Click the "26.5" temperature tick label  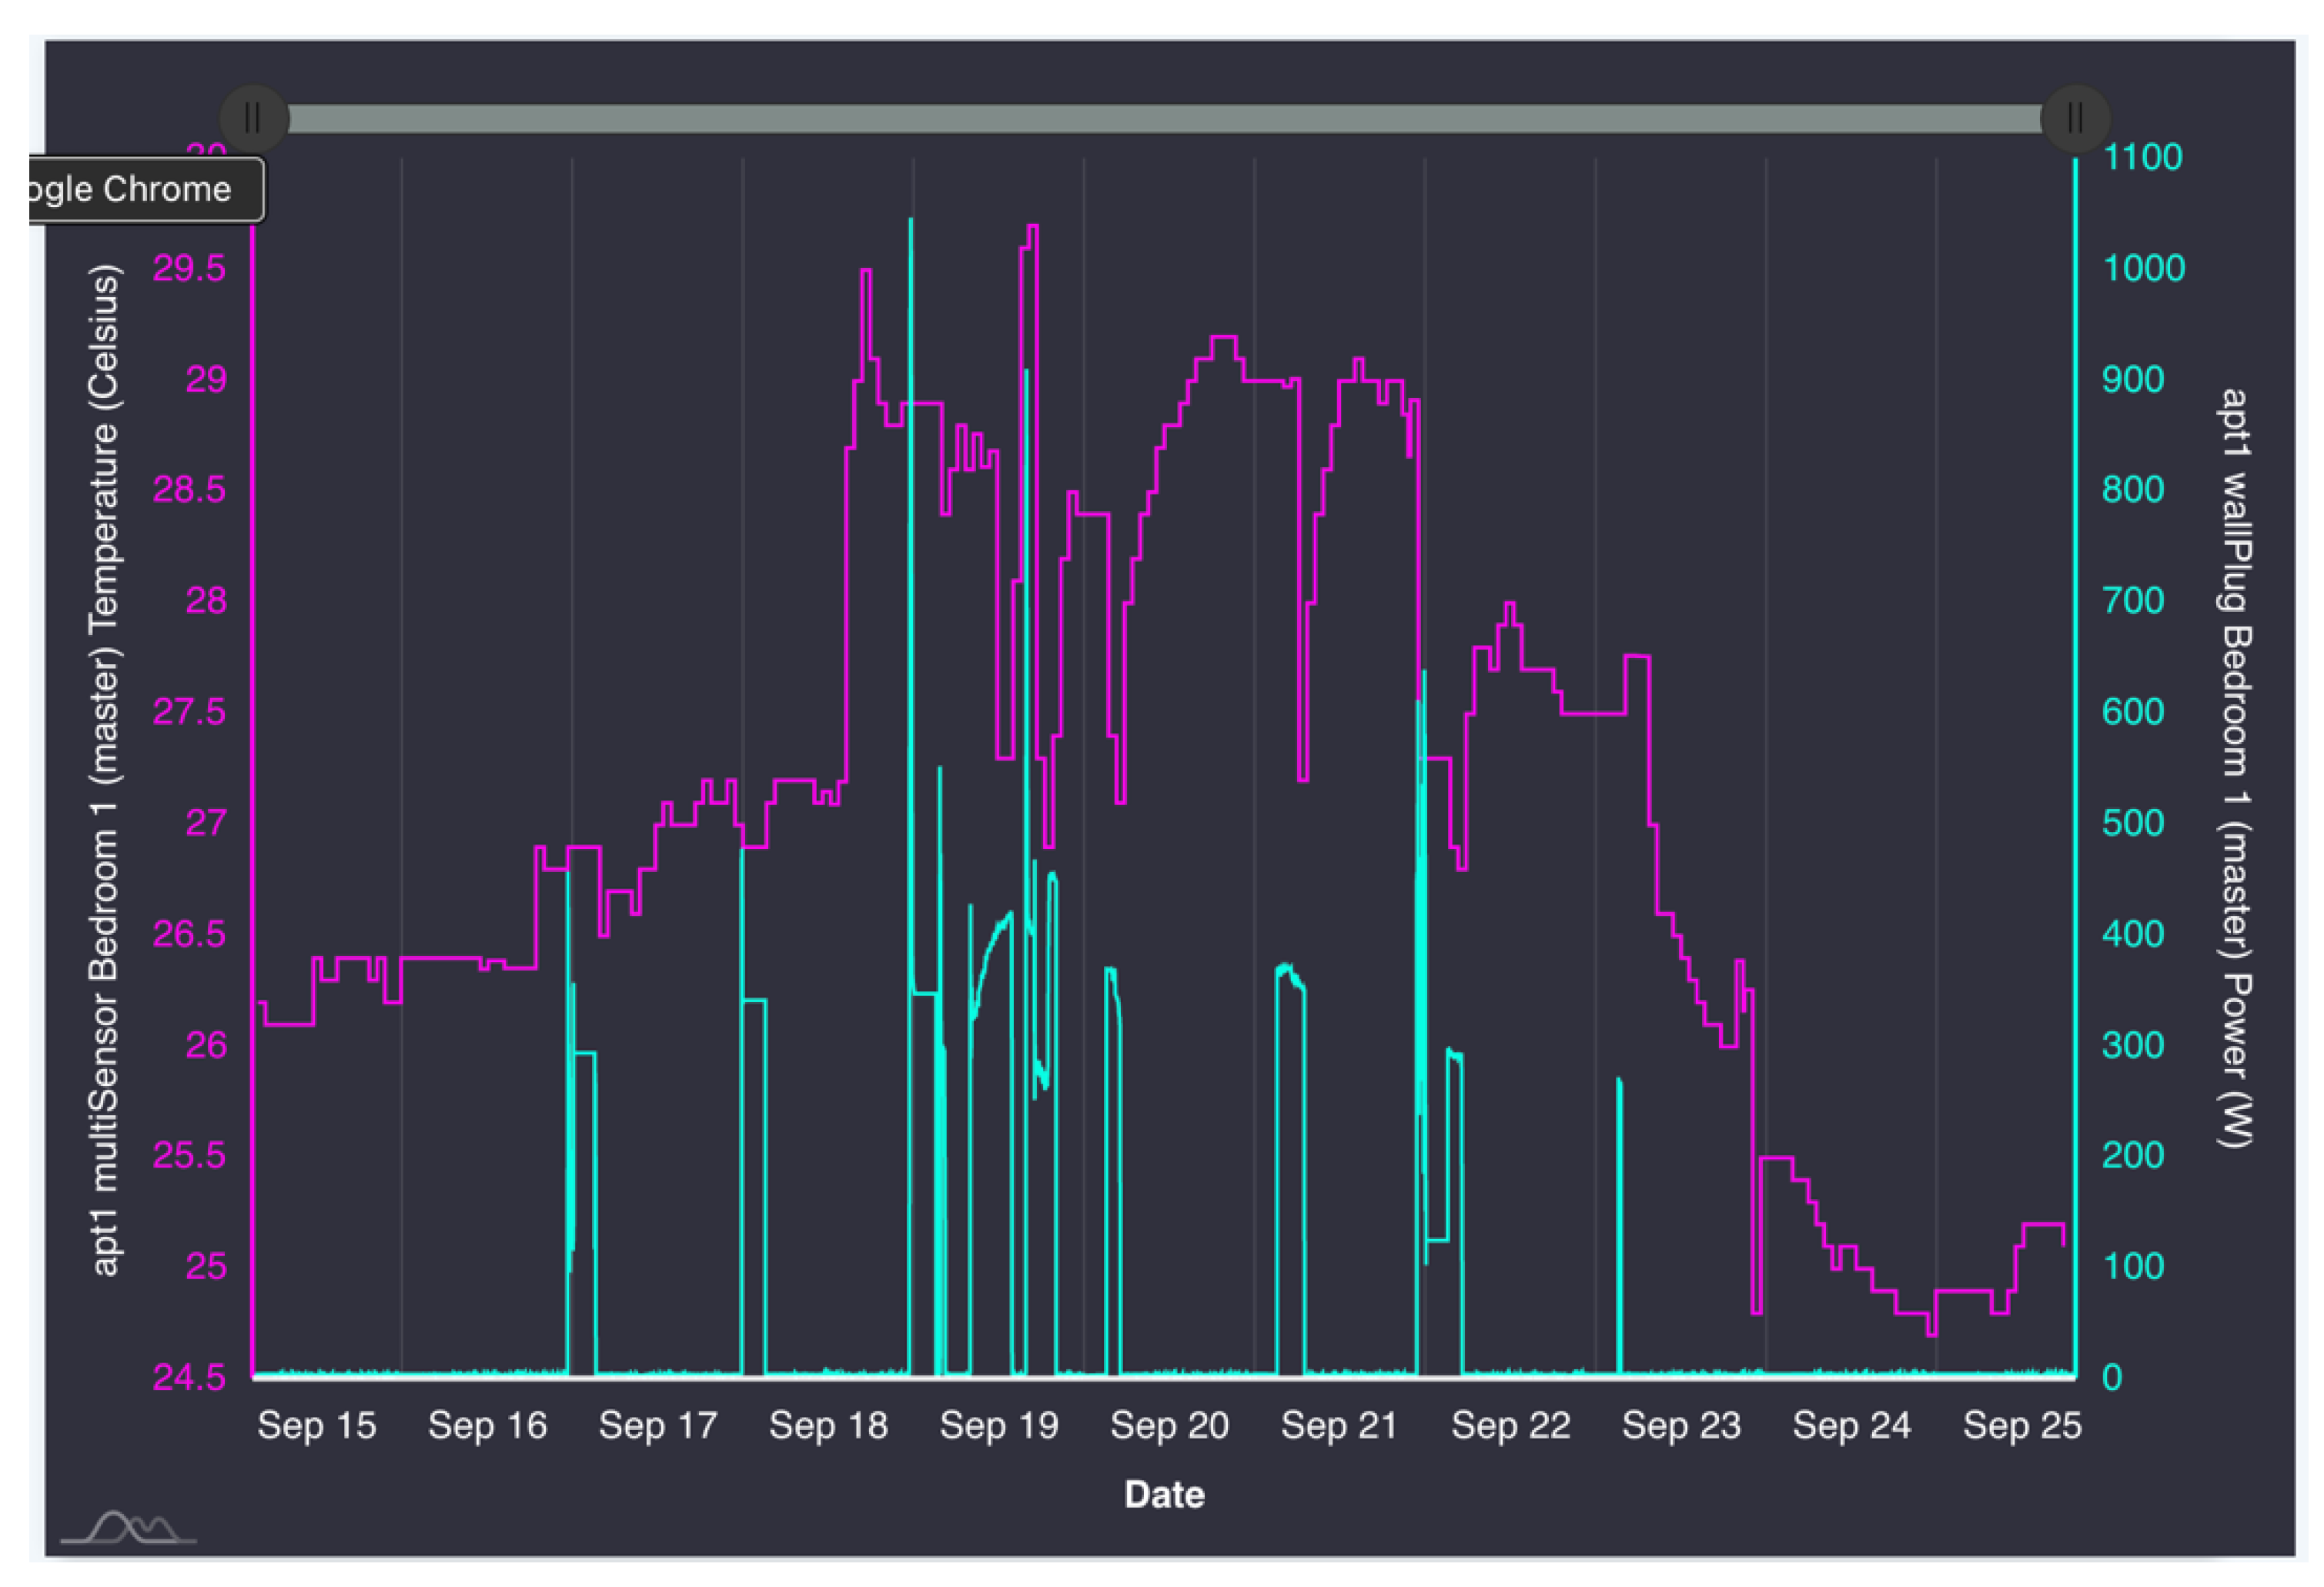point(189,934)
